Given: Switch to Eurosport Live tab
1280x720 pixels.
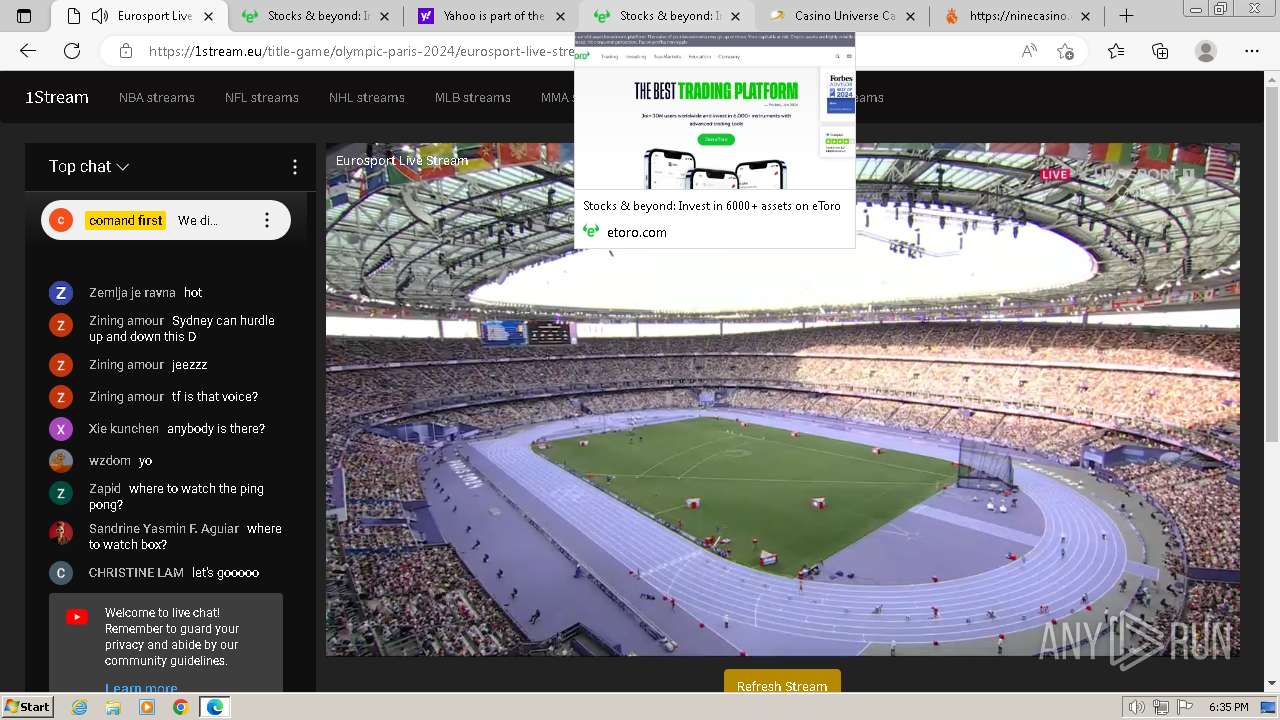Looking at the screenshot, I should [x=141, y=16].
